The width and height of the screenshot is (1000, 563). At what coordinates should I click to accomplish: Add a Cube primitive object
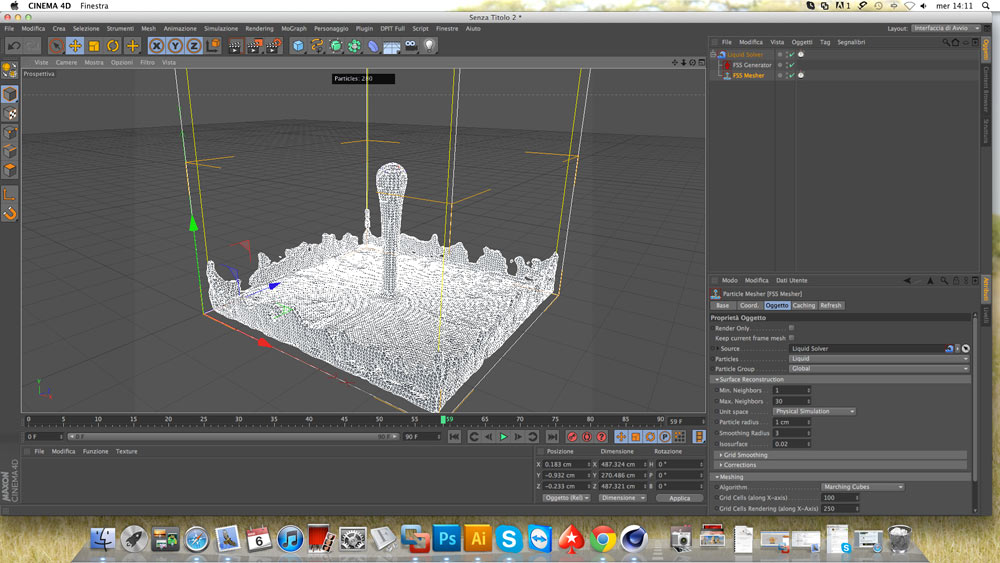[298, 46]
